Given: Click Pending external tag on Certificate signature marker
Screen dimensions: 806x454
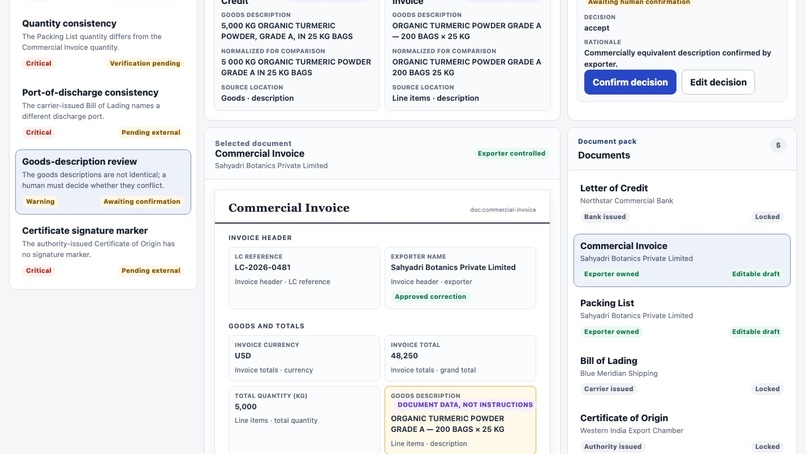Looking at the screenshot, I should [x=151, y=270].
